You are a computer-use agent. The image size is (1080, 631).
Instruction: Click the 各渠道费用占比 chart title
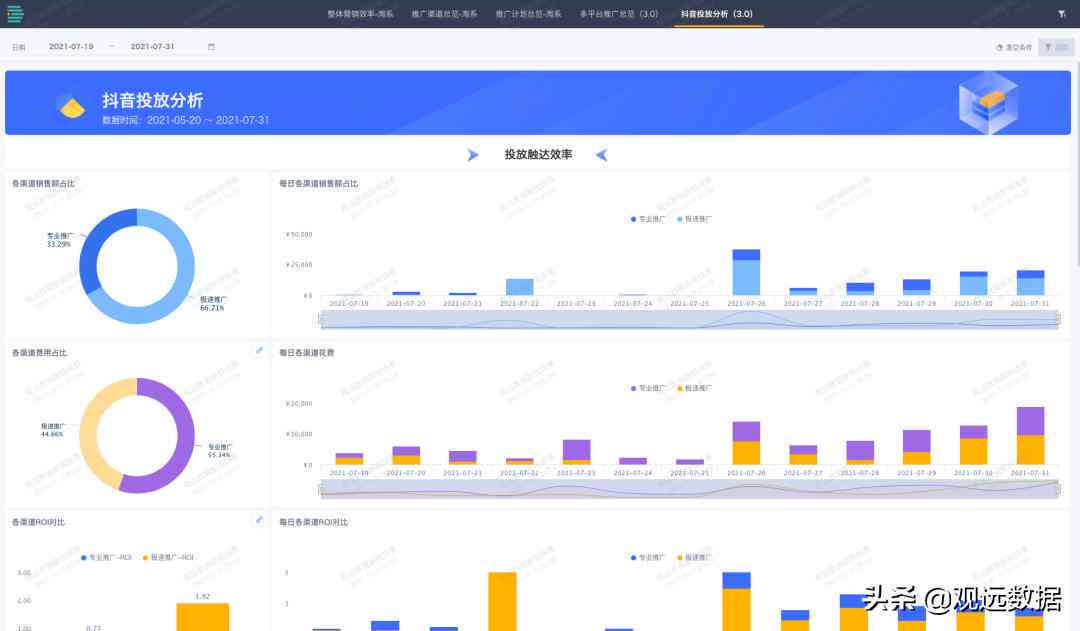coord(39,353)
